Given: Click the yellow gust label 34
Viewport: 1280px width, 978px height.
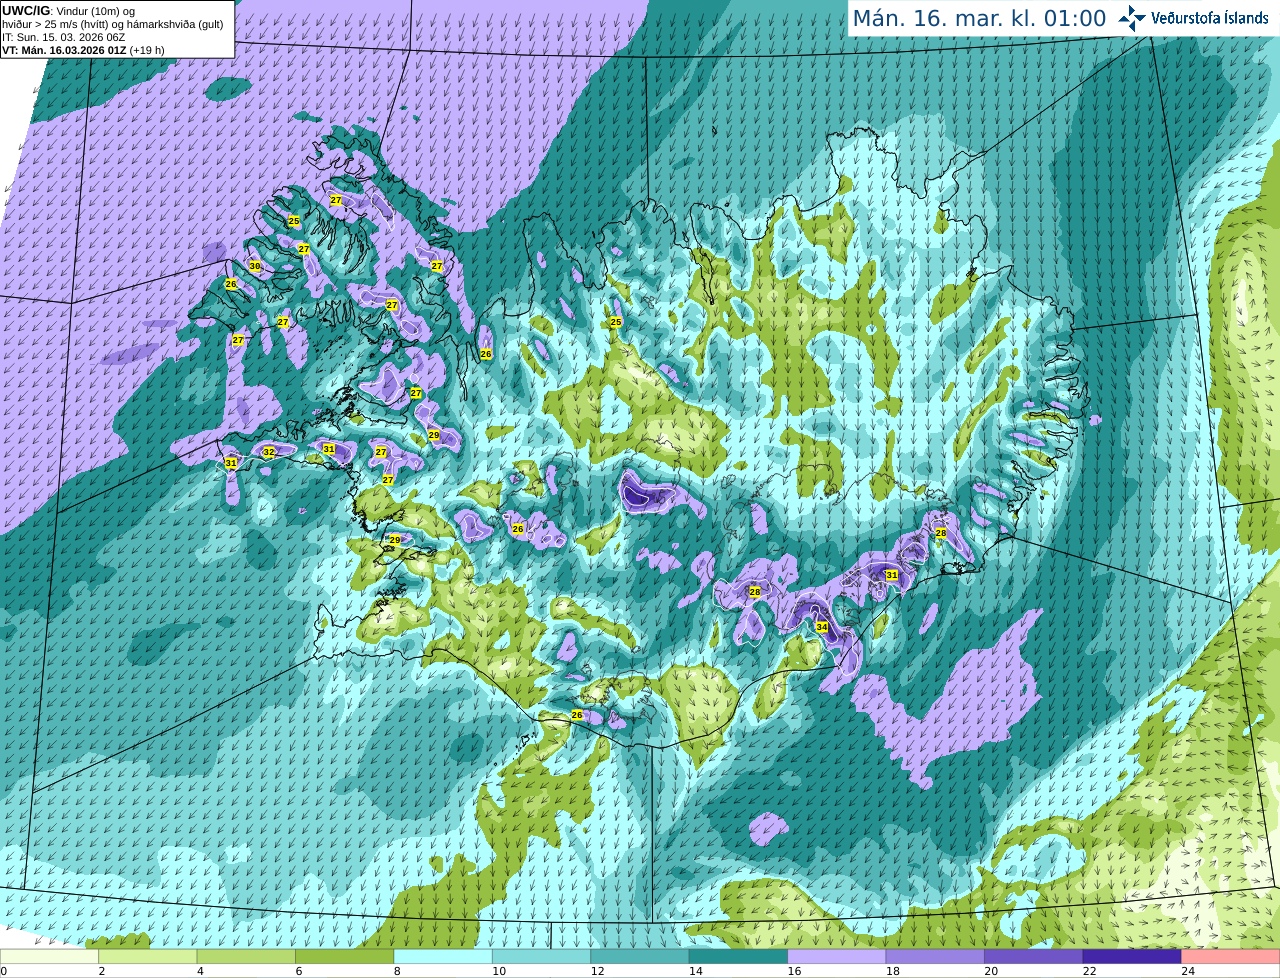Looking at the screenshot, I should point(822,627).
